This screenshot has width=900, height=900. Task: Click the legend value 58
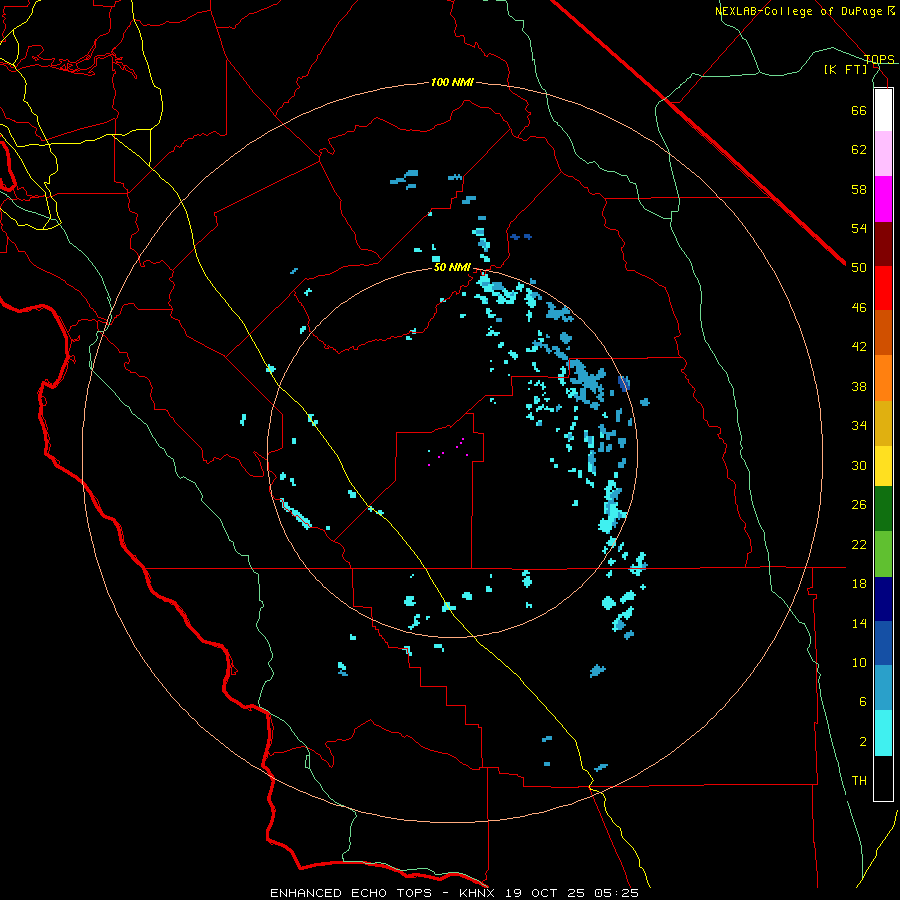(859, 189)
